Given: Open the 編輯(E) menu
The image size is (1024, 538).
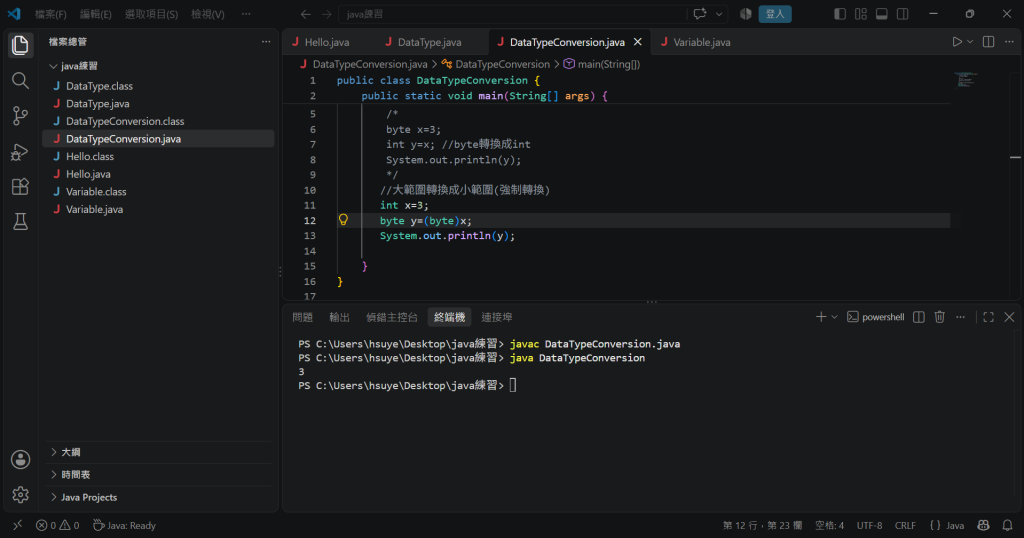Looking at the screenshot, I should (95, 14).
